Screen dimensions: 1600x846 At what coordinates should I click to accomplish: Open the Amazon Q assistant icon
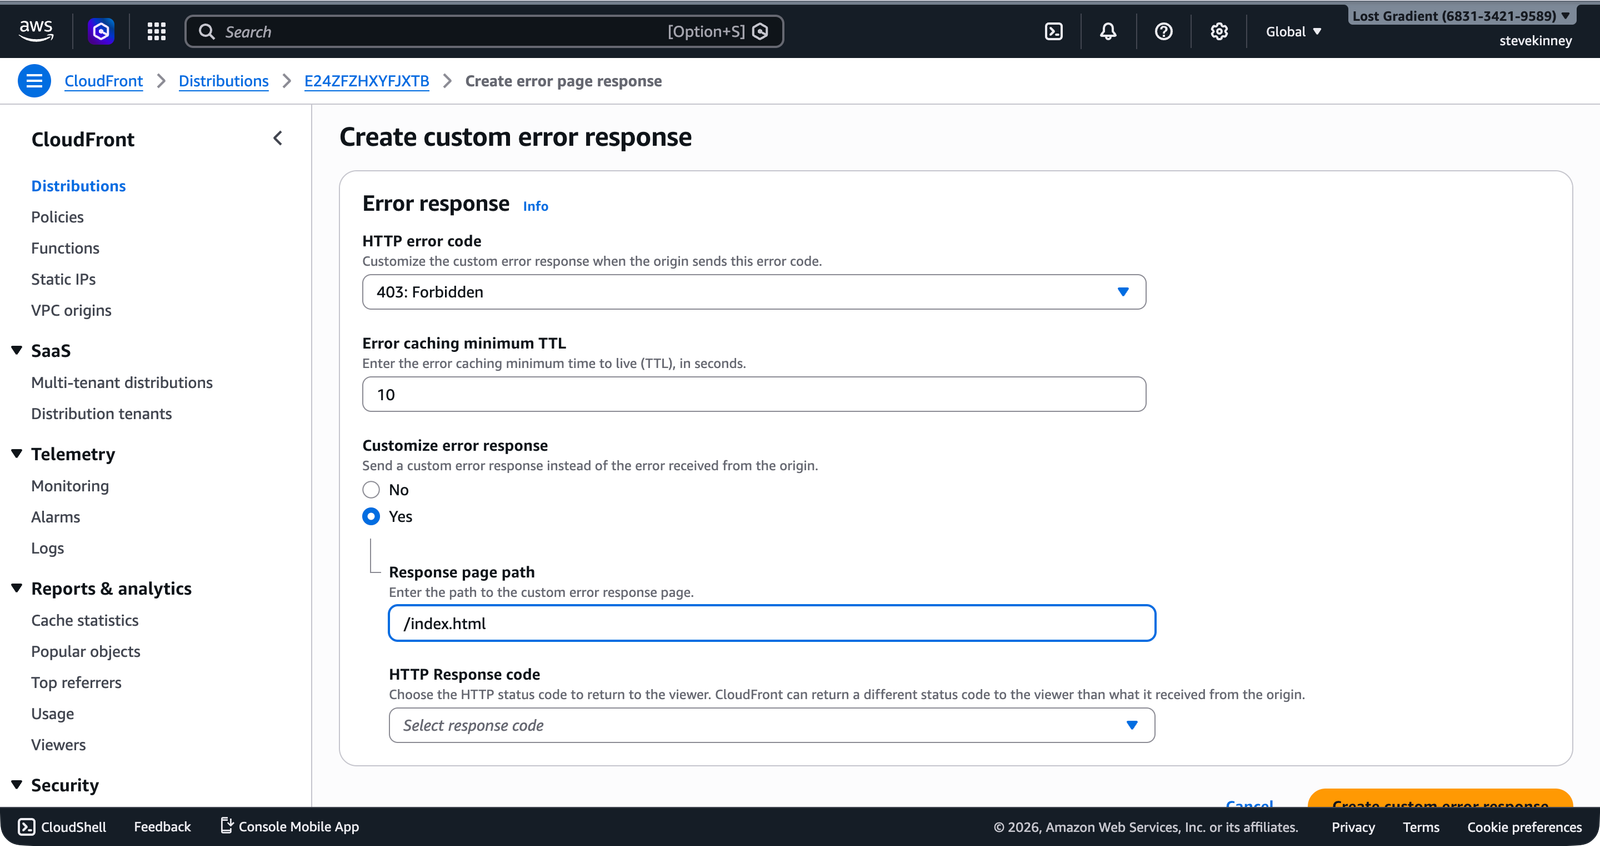pyautogui.click(x=101, y=32)
